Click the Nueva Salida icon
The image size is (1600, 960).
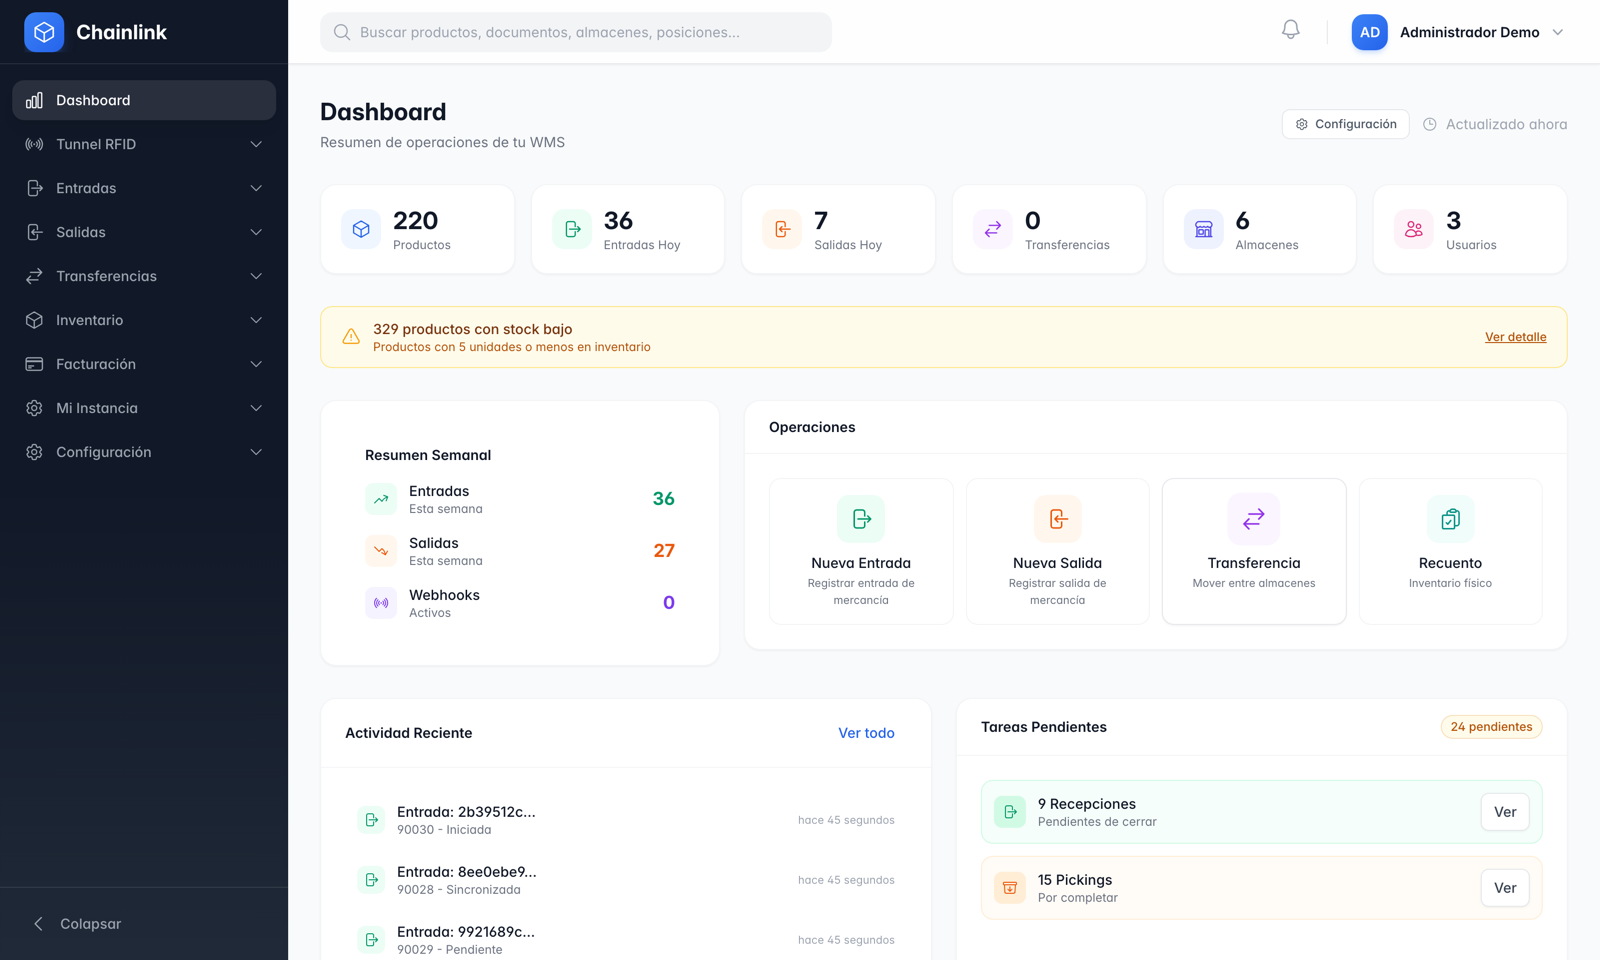tap(1058, 519)
